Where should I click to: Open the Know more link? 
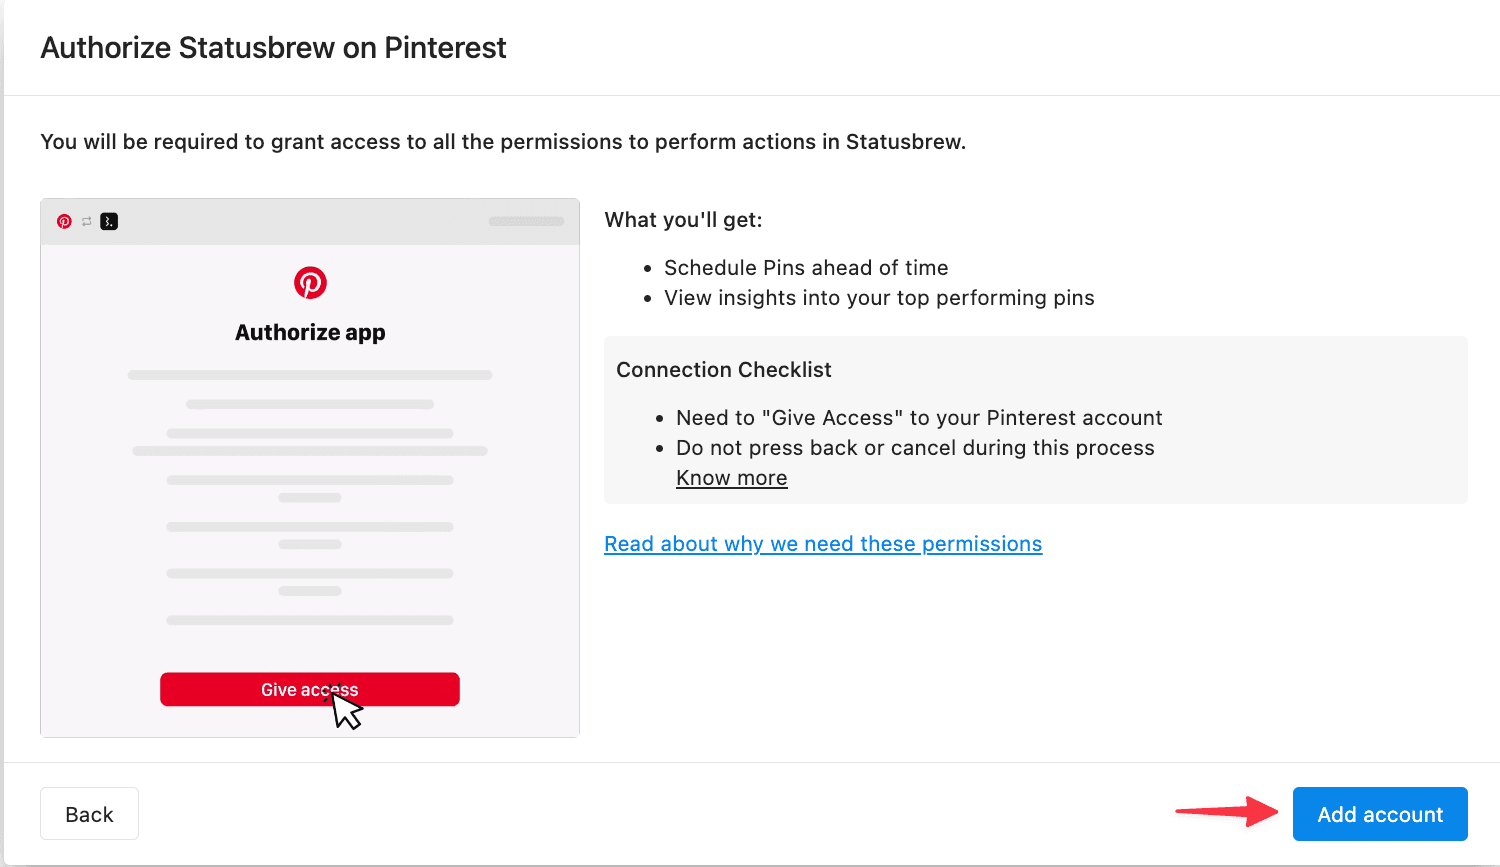tap(732, 478)
